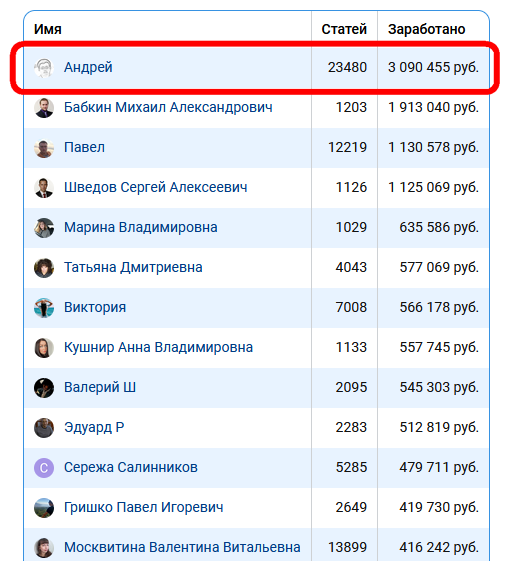Open Татьяна Дмитриевна's avatar
Image resolution: width=508 pixels, height=561 pixels.
44,268
